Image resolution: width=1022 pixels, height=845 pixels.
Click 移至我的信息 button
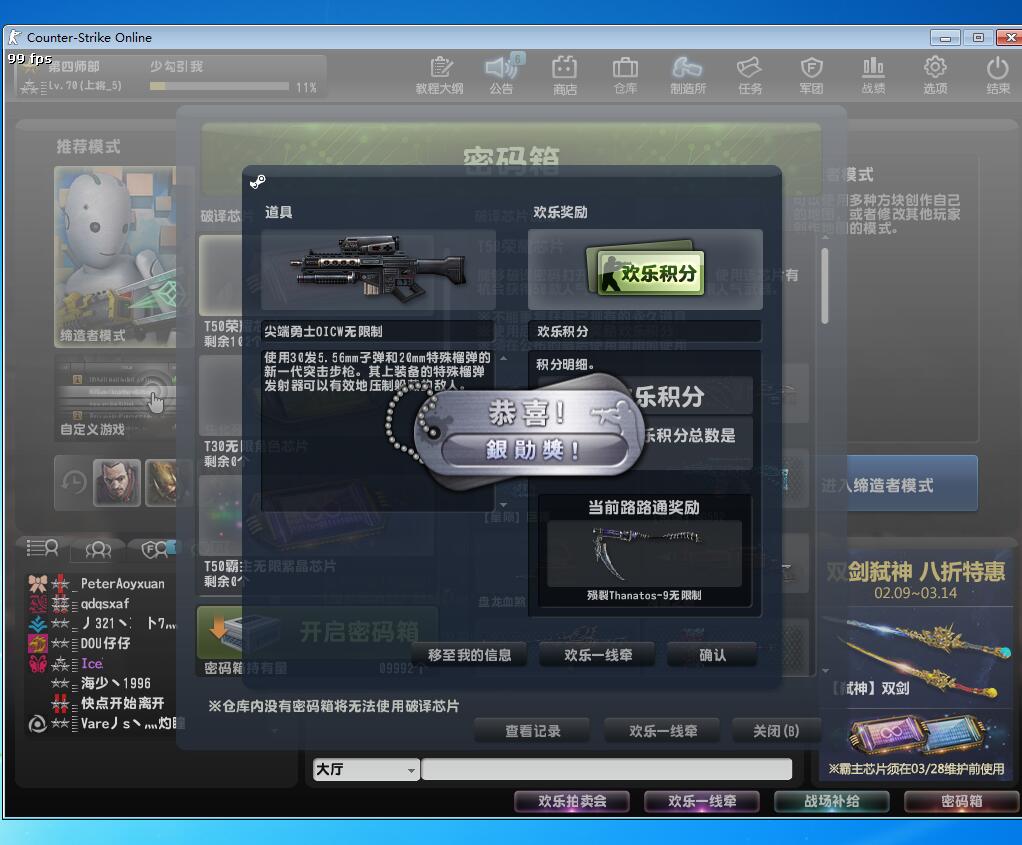pos(469,655)
